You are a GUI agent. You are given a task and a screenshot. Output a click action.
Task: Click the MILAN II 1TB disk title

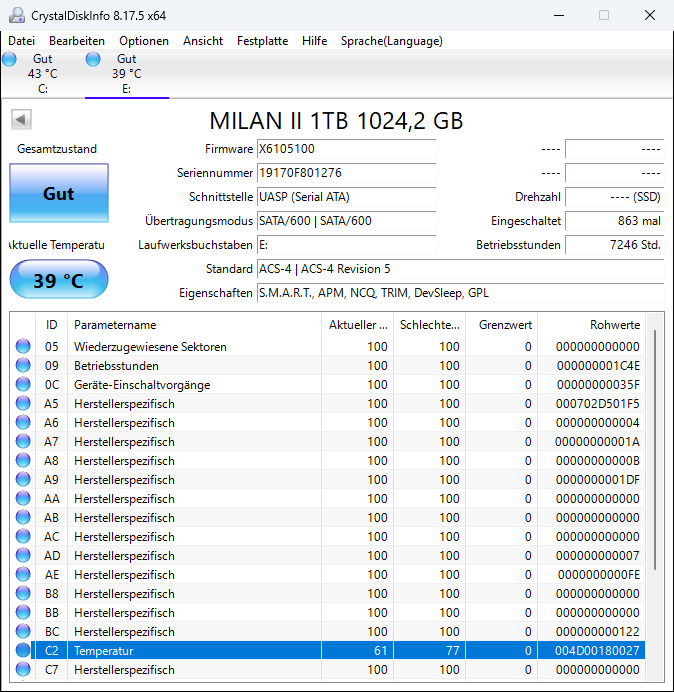coord(336,120)
